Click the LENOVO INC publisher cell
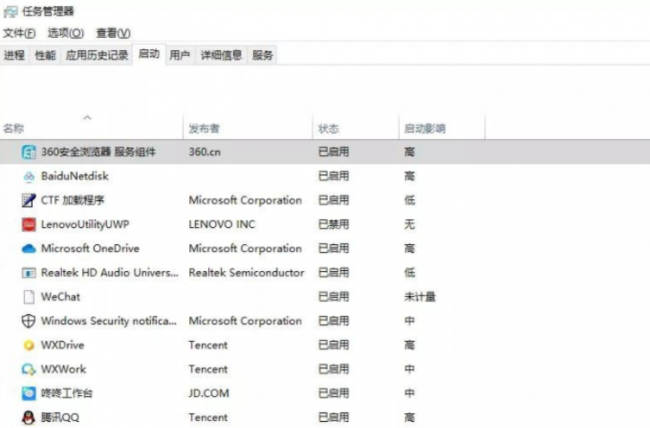The height and width of the screenshot is (428, 650). click(222, 224)
